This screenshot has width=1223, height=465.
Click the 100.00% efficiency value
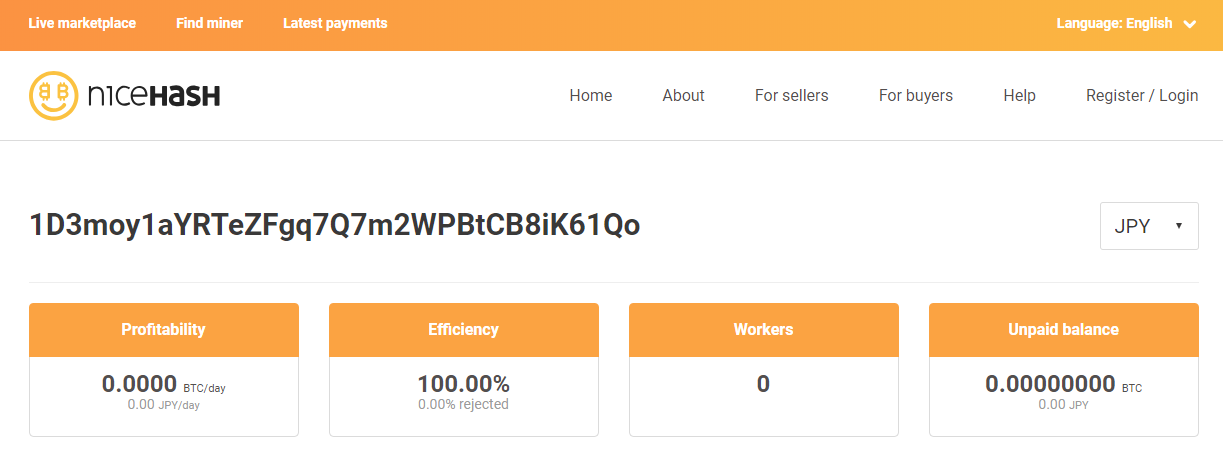tap(463, 384)
